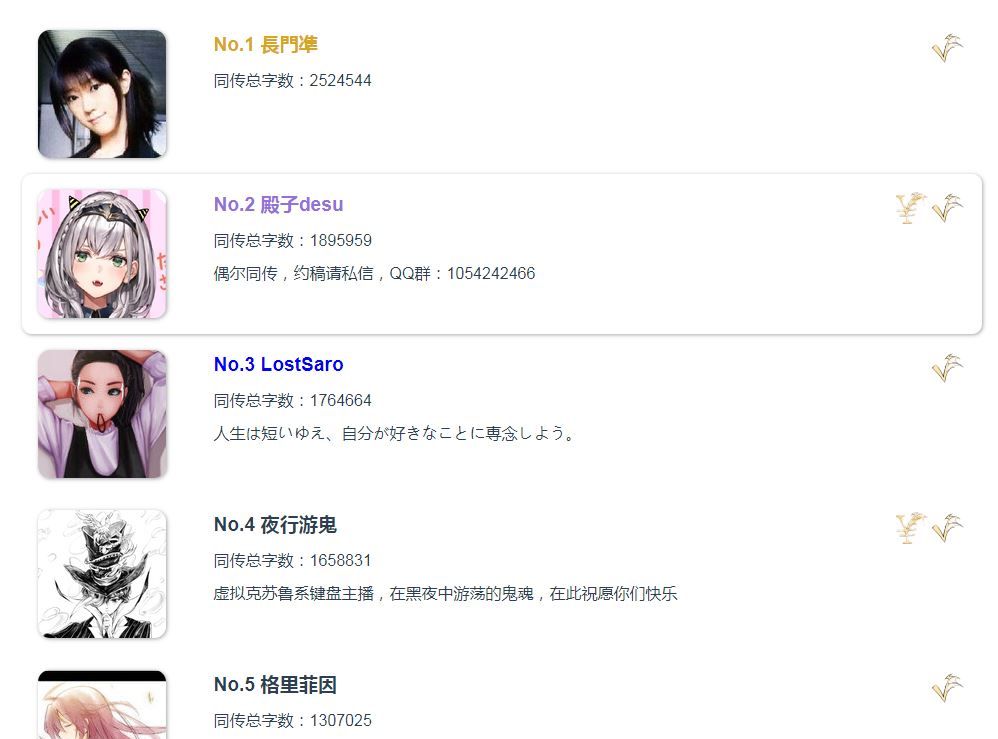
Task: Click the yen wheat badge of 殿子desu
Action: pos(911,208)
